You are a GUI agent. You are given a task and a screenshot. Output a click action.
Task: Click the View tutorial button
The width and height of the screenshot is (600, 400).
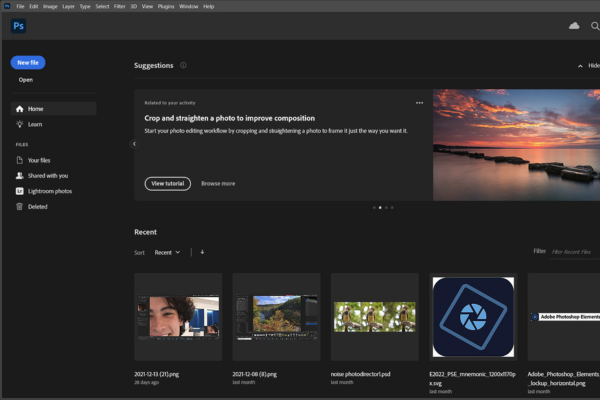click(x=168, y=184)
